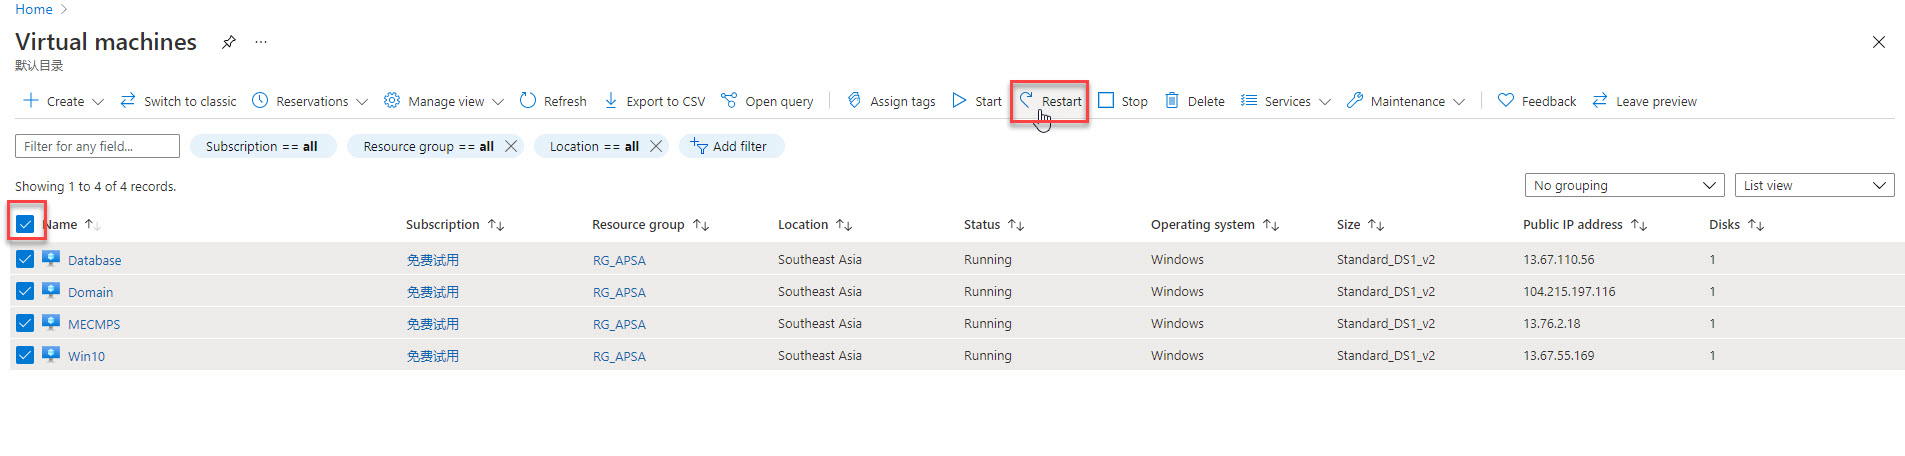Deselect the Win10 VM checkbox

(25, 356)
